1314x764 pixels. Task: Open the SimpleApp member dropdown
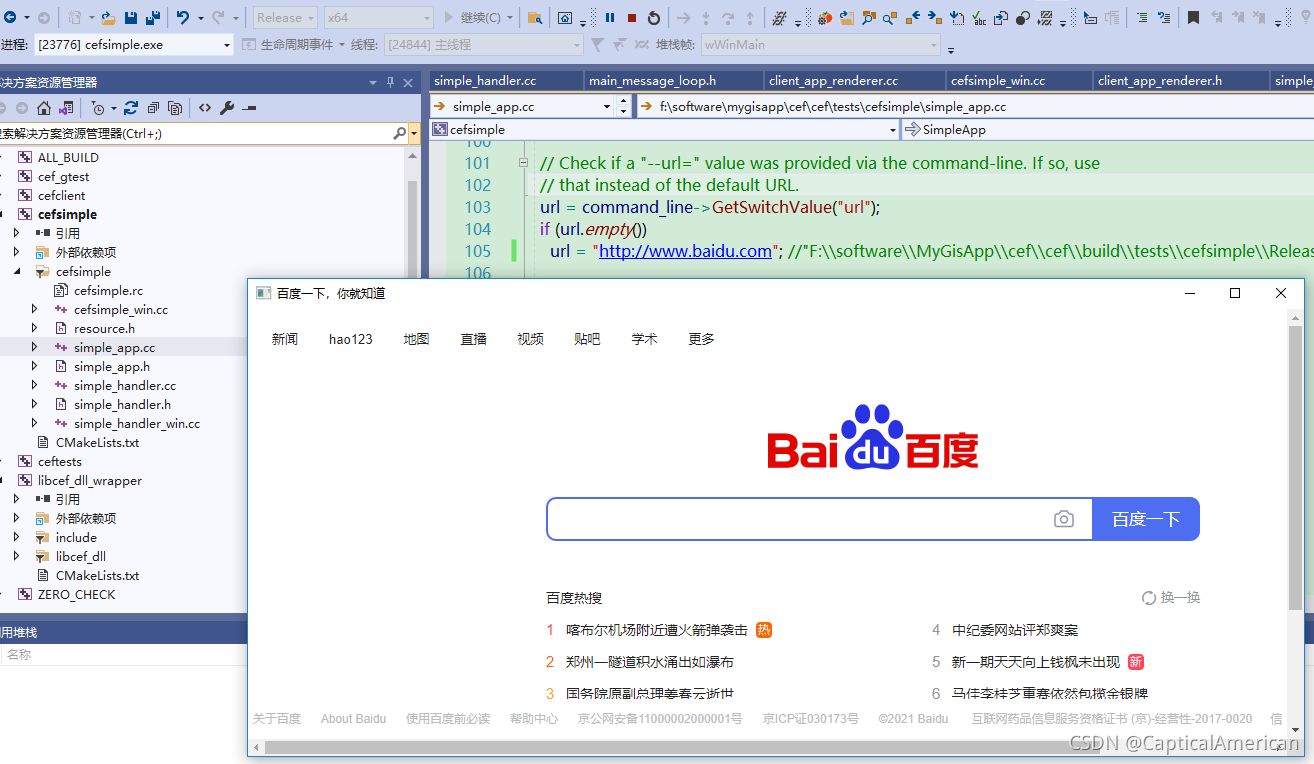coord(1107,130)
